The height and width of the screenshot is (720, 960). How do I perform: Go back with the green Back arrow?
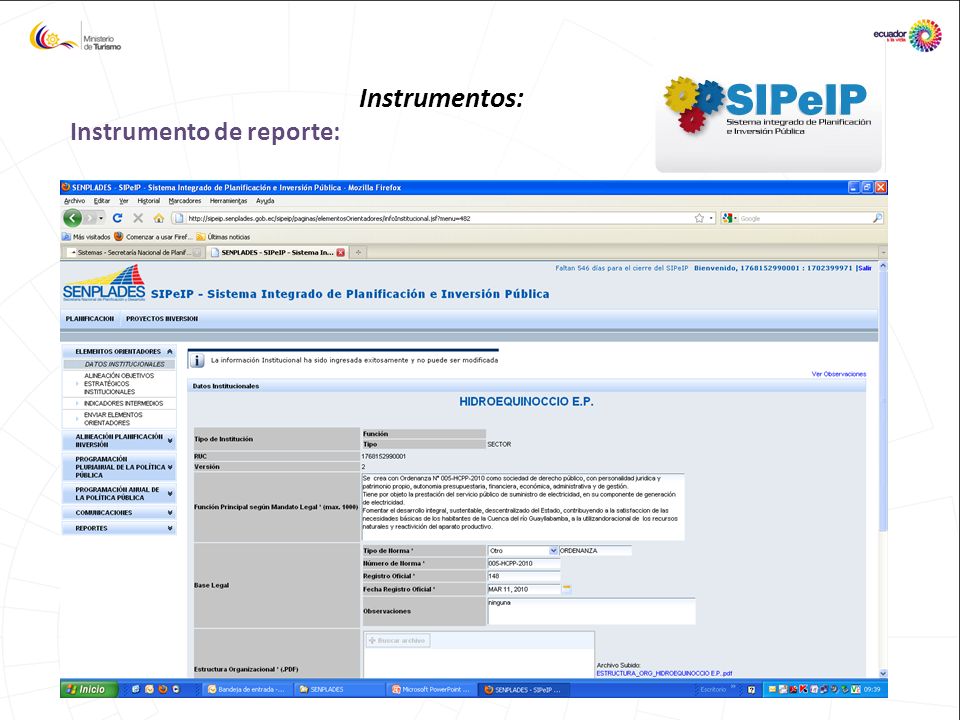(72, 218)
